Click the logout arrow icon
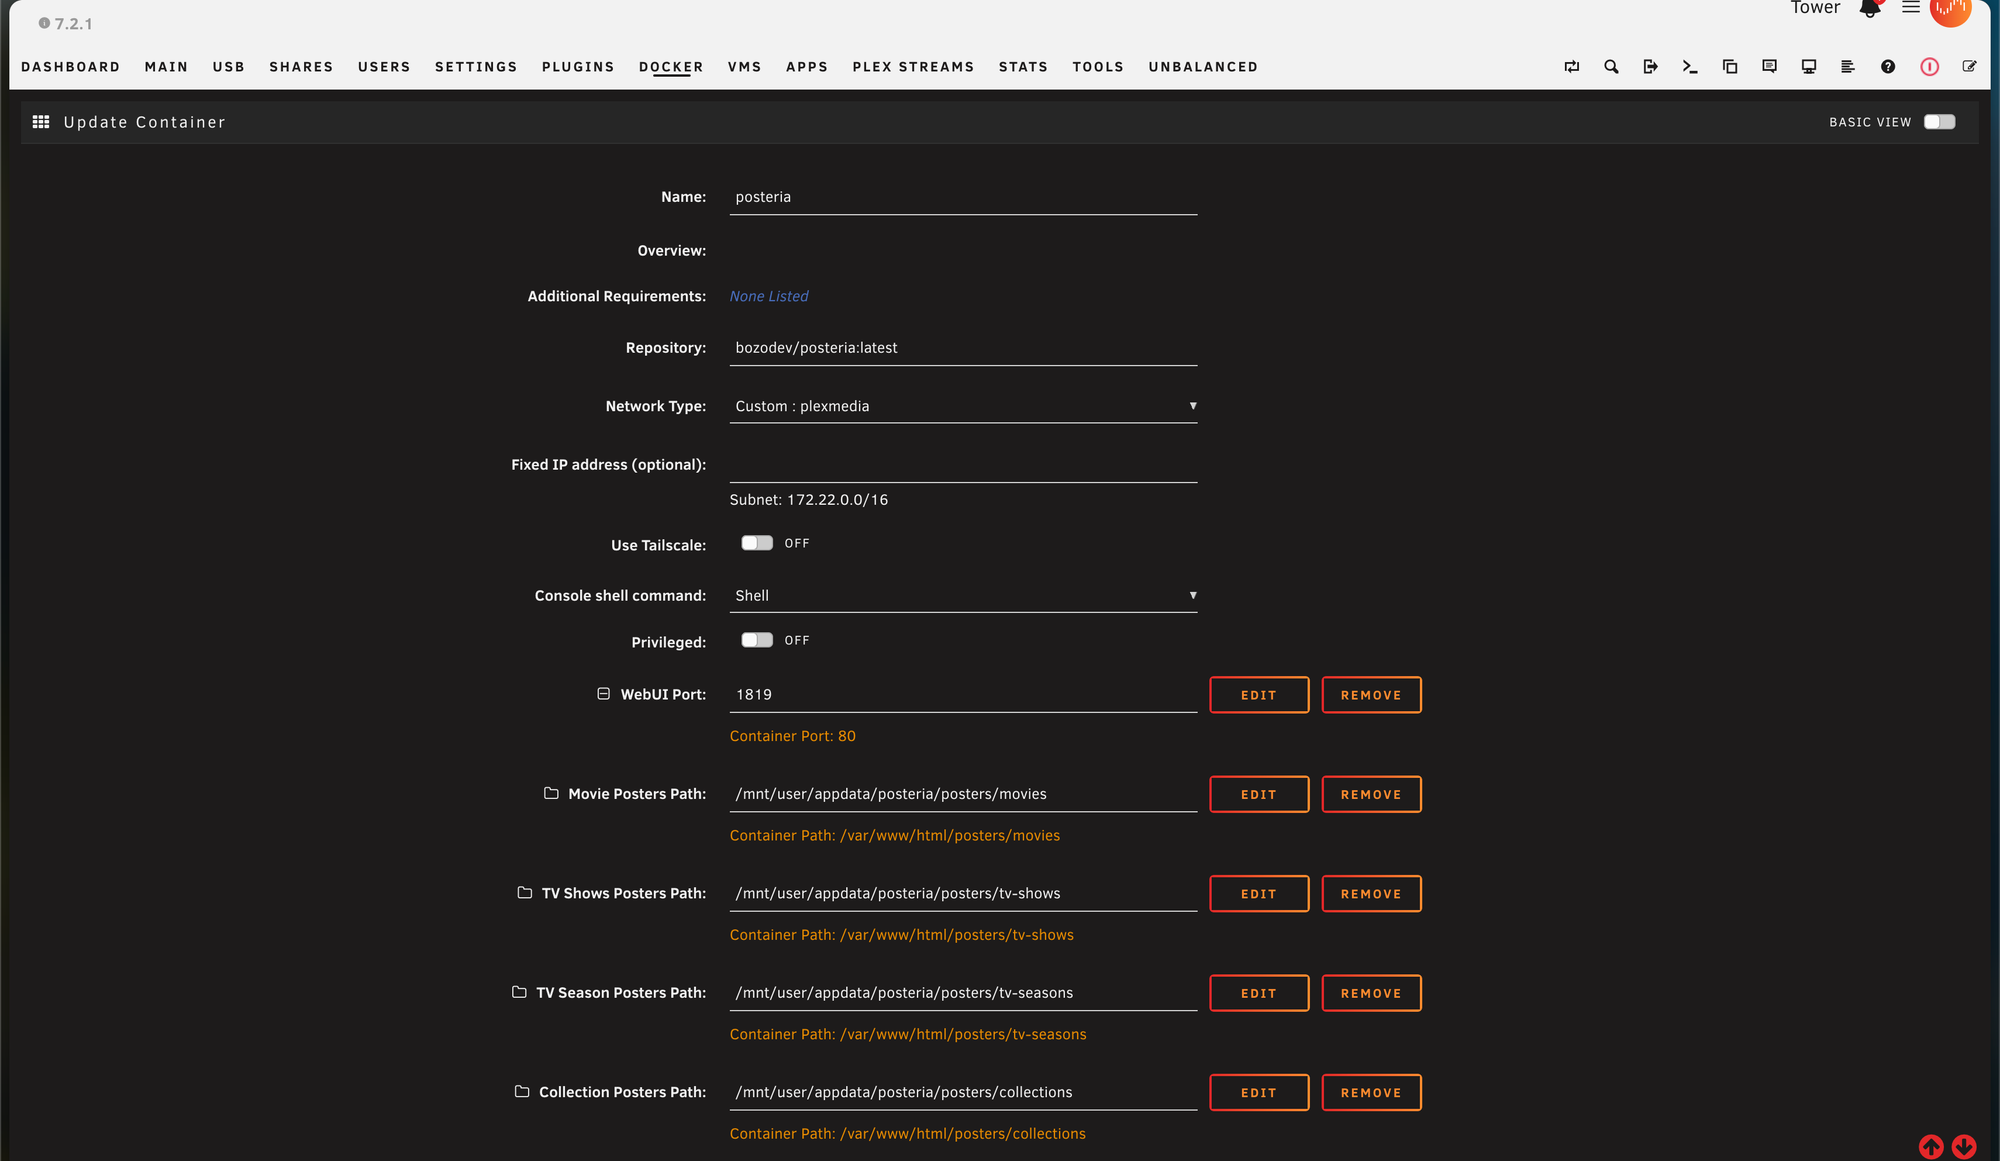 pyautogui.click(x=1650, y=67)
